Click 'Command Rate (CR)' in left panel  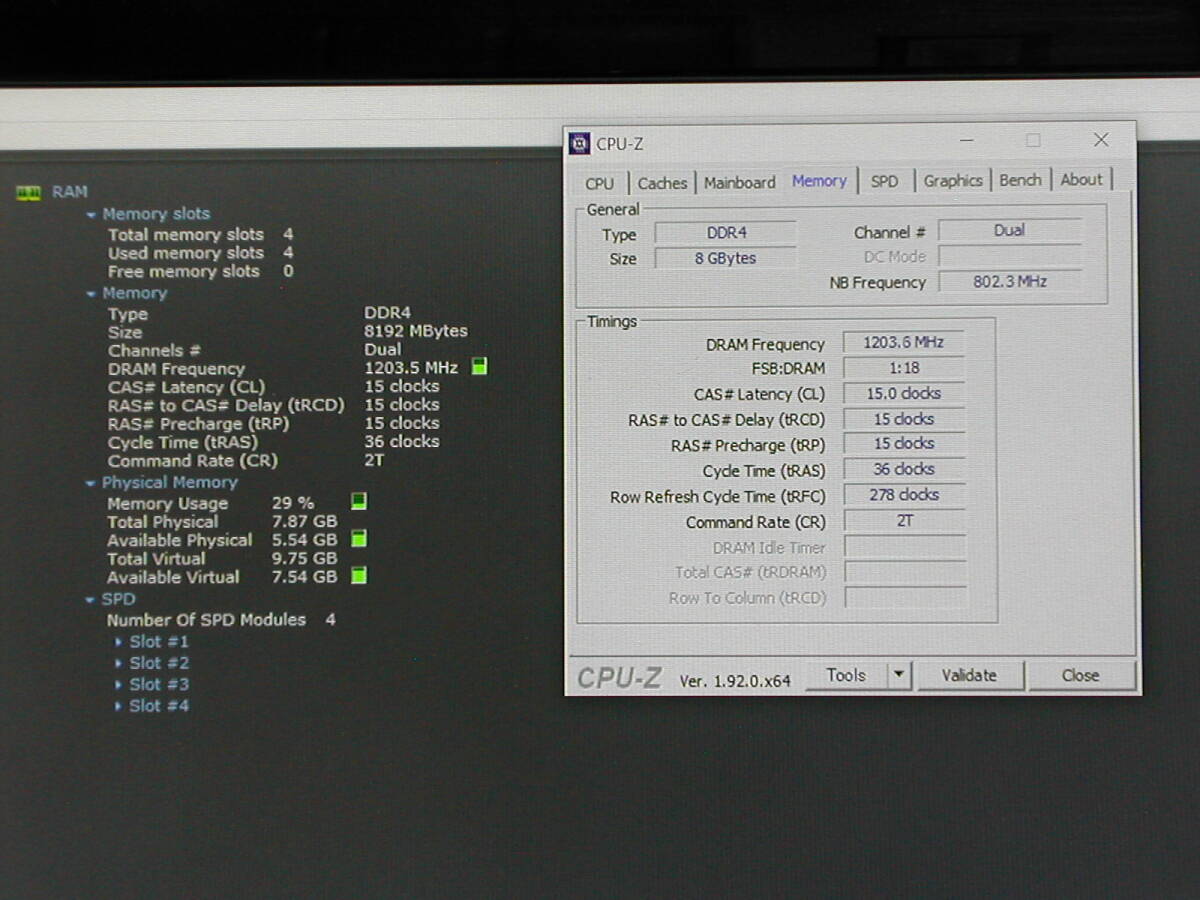click(193, 461)
